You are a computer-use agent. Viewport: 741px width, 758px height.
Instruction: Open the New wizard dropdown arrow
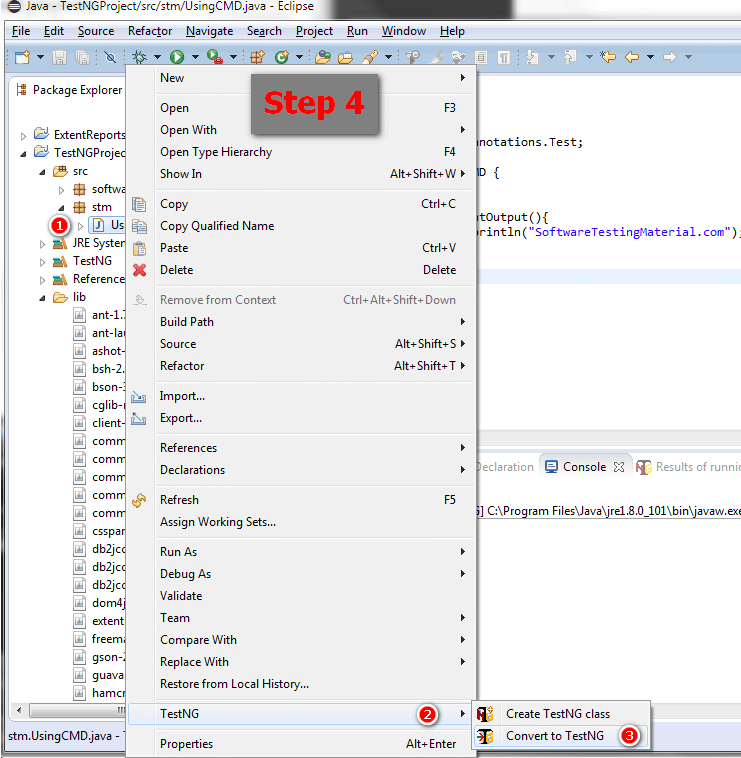[x=41, y=58]
